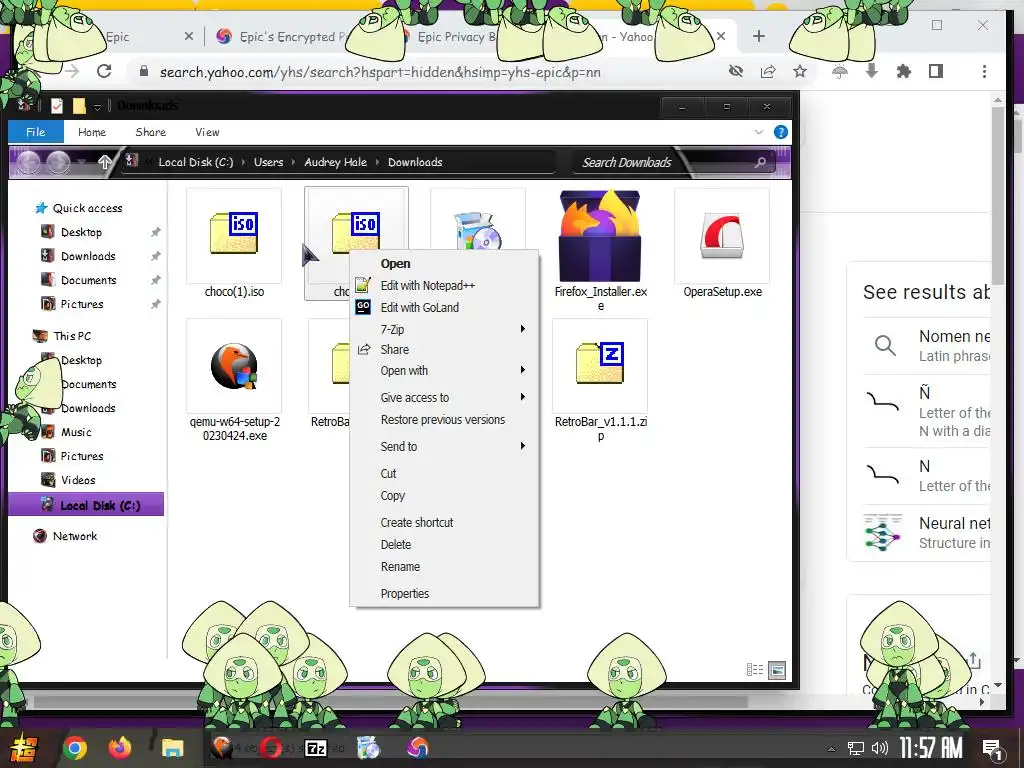Switch to the Home ribbon tab

tap(91, 132)
